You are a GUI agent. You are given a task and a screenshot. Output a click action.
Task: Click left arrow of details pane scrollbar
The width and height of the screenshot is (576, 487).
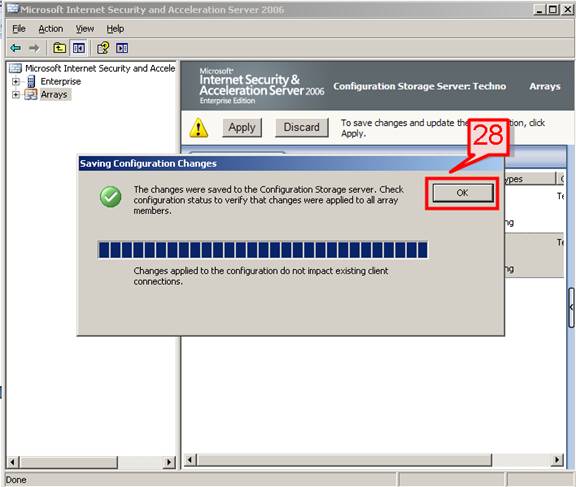coord(190,460)
